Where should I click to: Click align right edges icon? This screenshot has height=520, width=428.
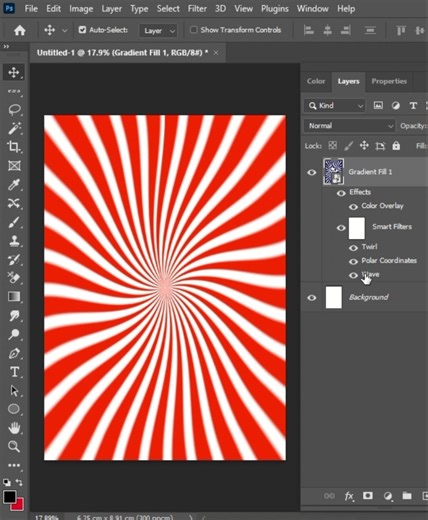pos(346,30)
